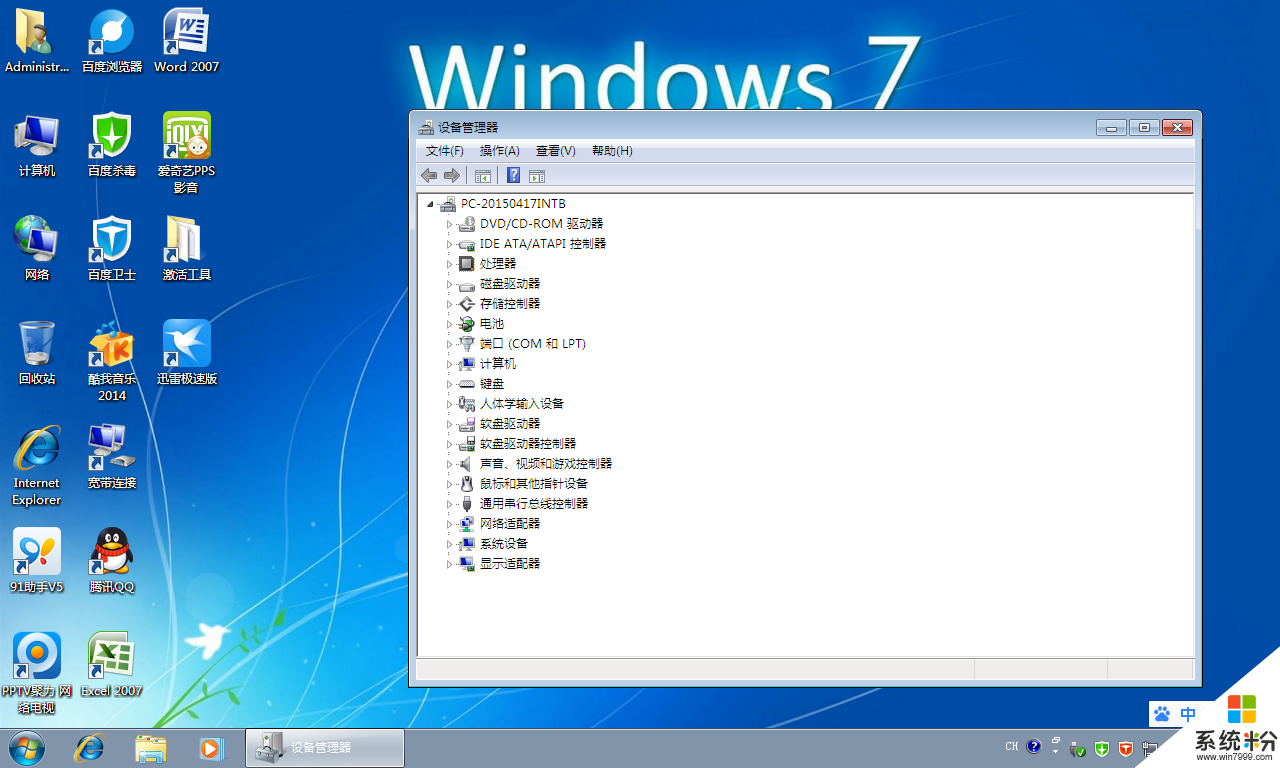Select the 迅雷极速版 desktop icon
This screenshot has height=768, width=1280.
187,352
